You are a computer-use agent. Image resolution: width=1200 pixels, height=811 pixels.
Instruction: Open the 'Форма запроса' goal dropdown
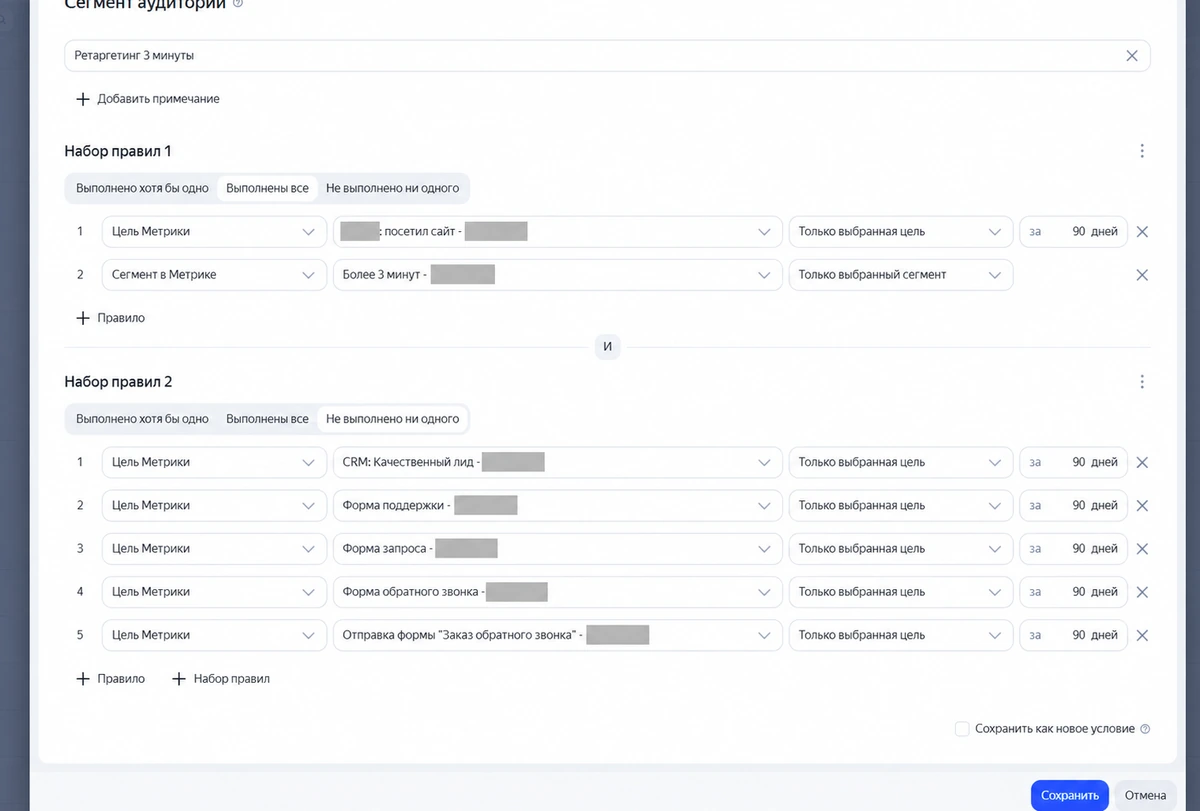pyautogui.click(x=558, y=548)
